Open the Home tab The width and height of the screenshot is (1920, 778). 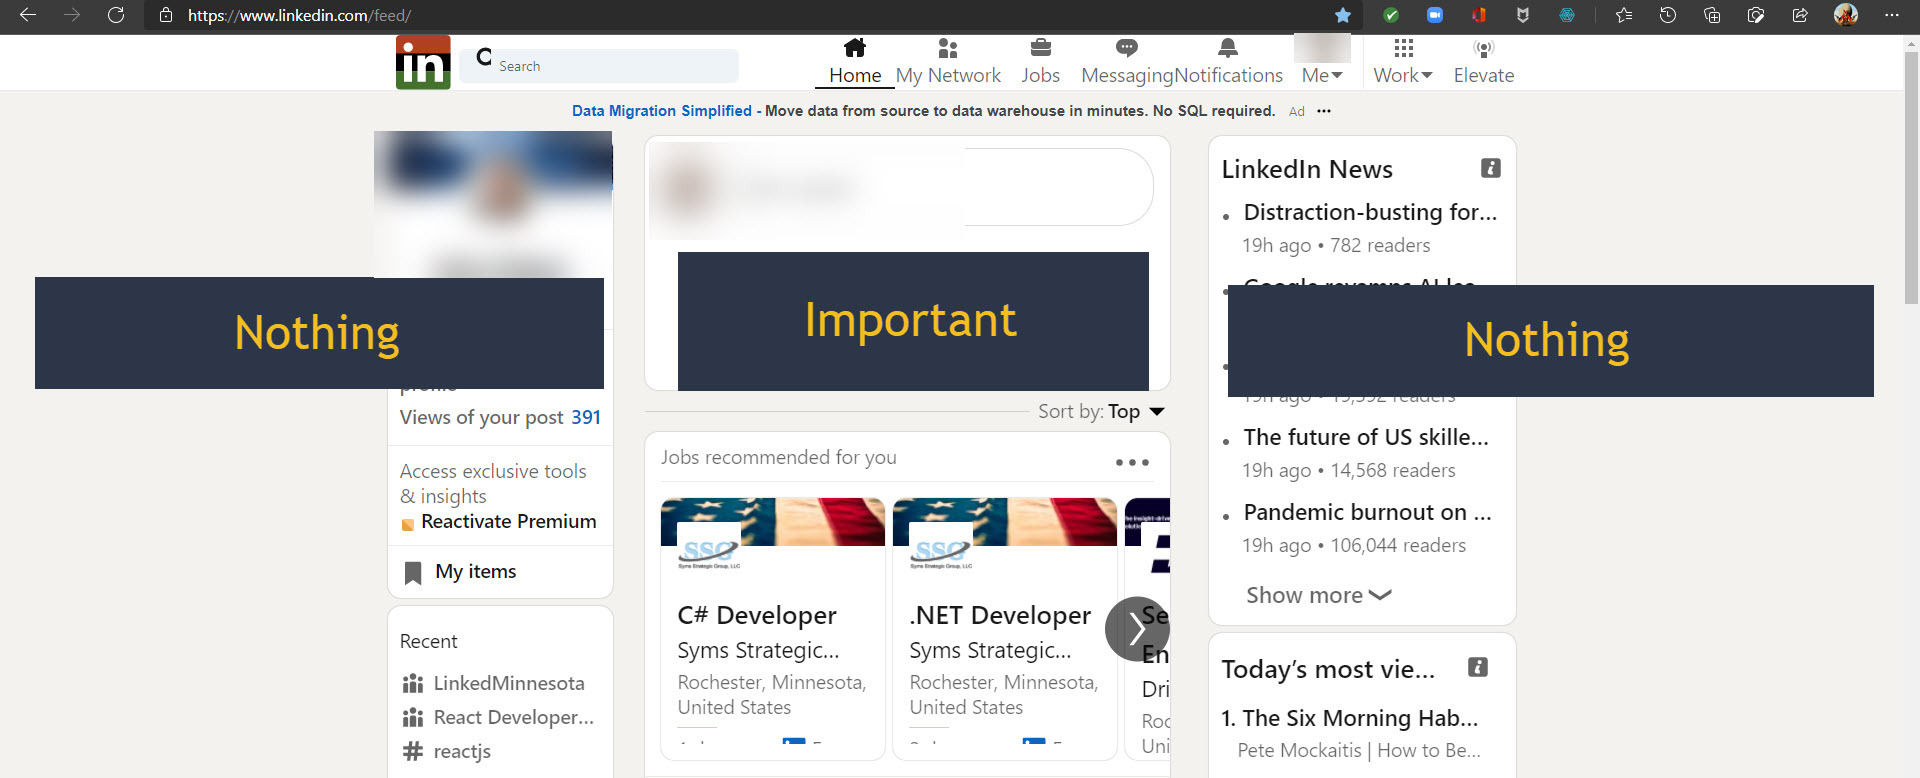coord(855,62)
